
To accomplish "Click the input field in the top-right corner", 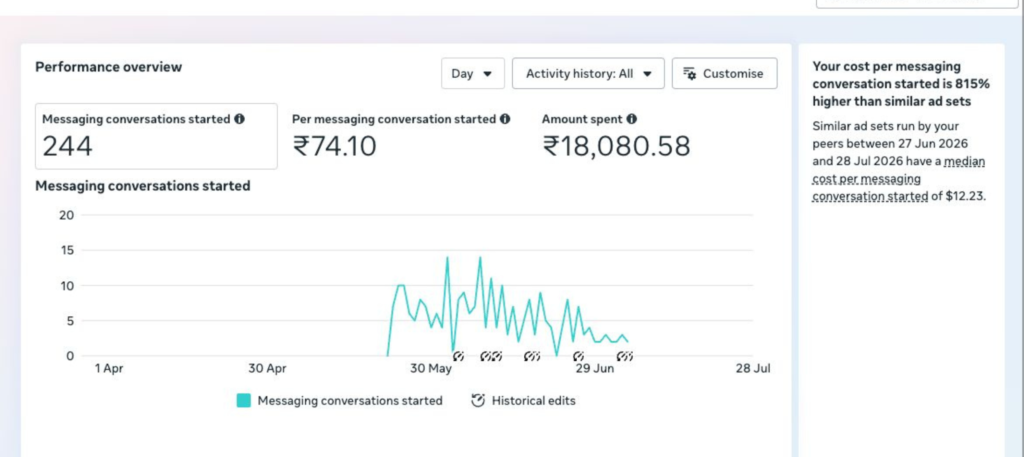I will tap(917, 3).
